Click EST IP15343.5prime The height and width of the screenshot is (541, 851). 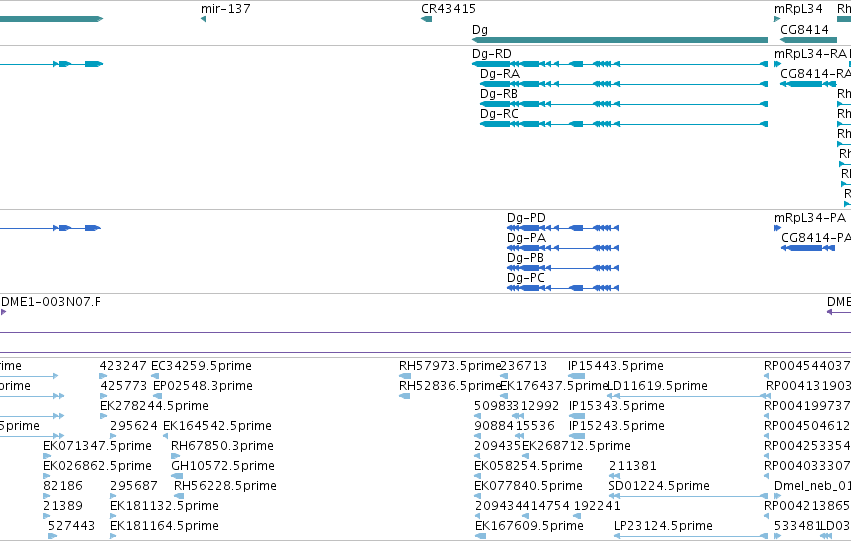617,406
